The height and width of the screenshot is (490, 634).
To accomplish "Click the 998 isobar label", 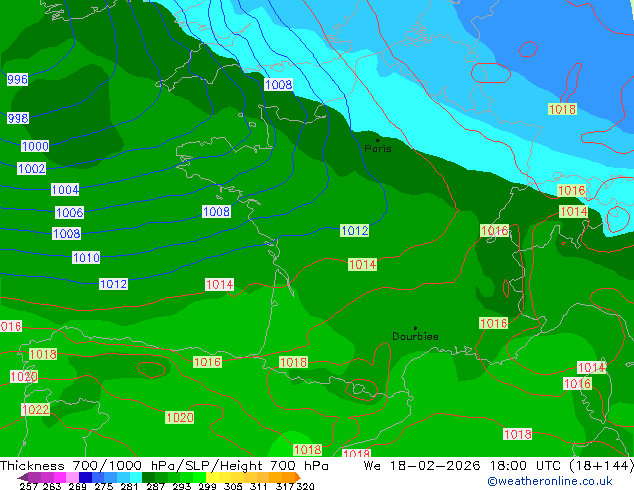I will click(18, 118).
